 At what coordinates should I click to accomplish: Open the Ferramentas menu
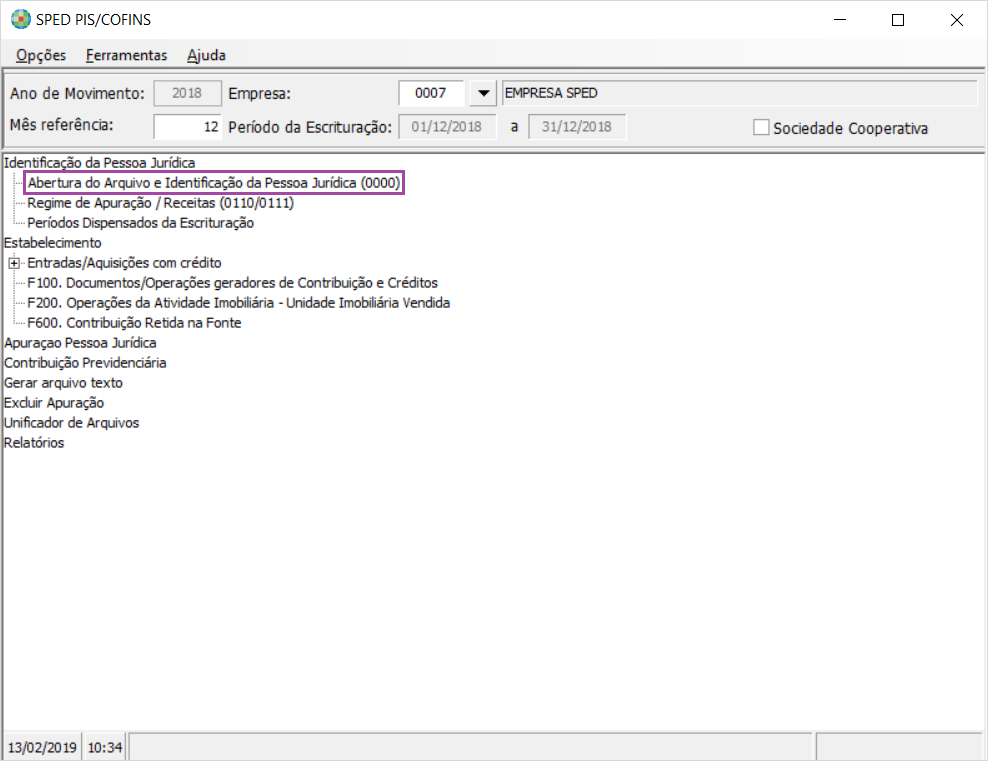[126, 55]
